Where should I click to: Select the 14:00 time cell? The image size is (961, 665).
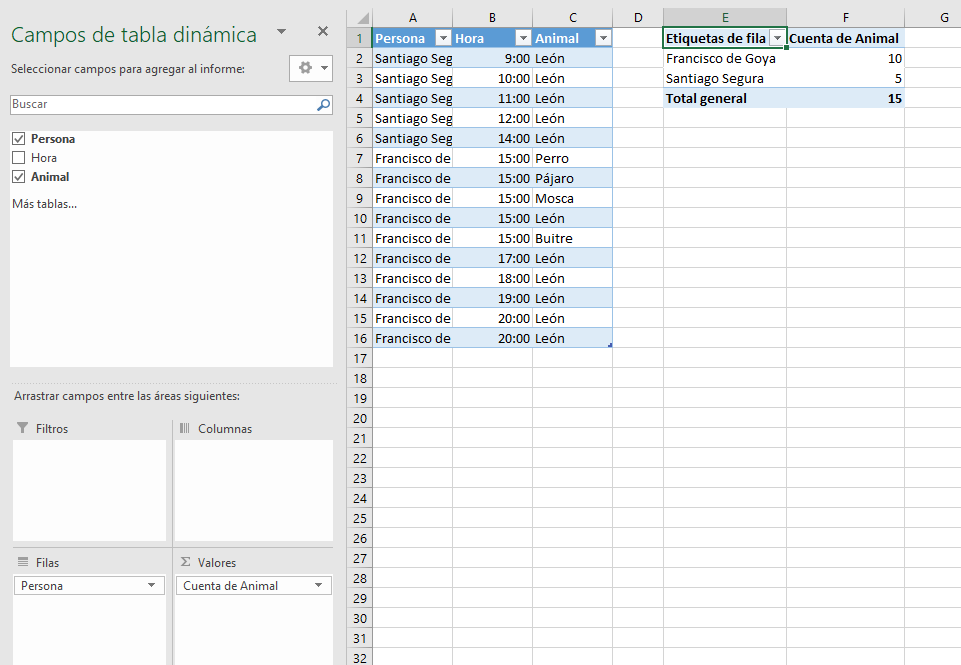pos(492,139)
